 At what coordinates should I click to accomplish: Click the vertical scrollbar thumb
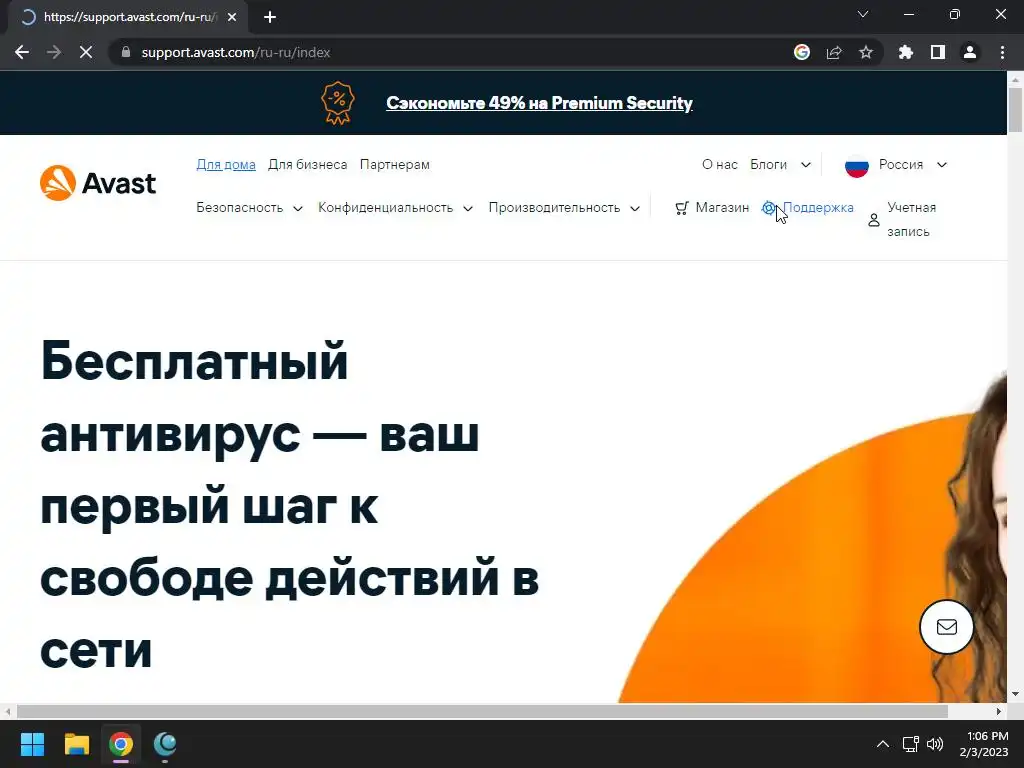[x=1016, y=109]
